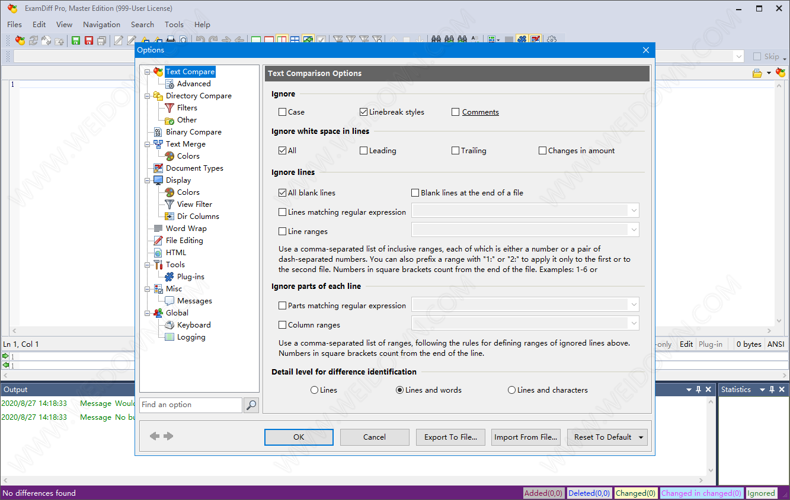Click the View Filter funnel icon

169,204
